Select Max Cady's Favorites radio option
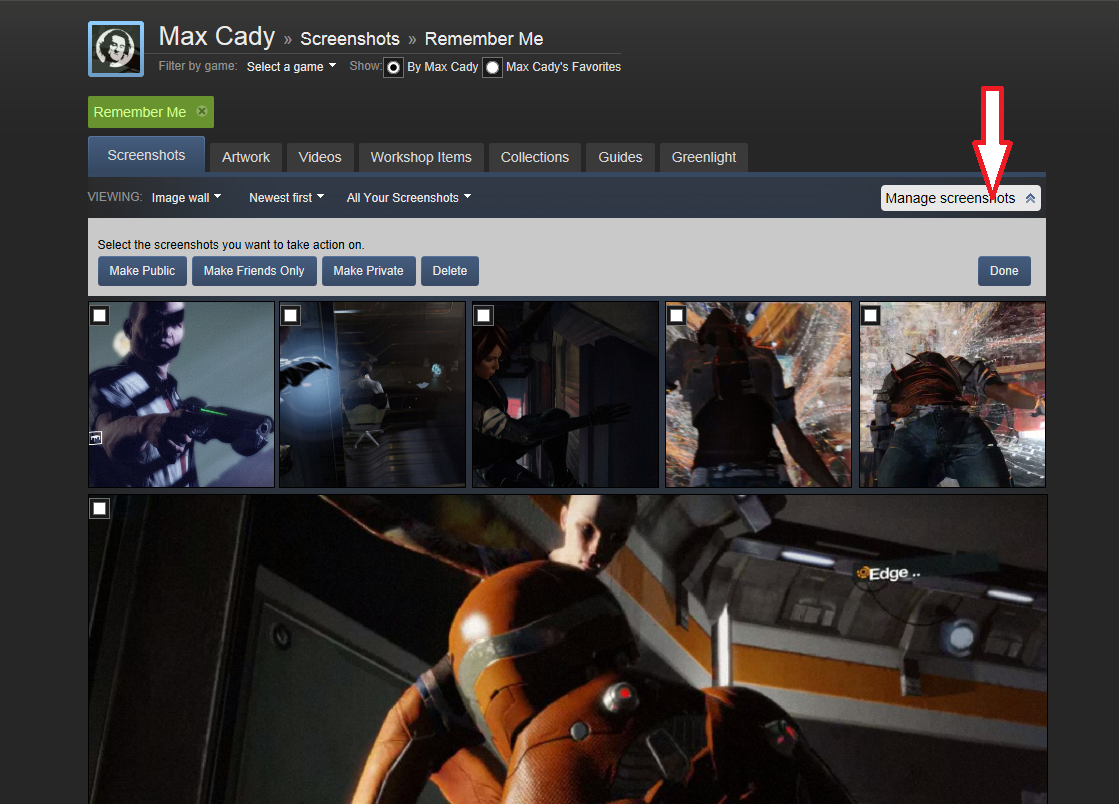Screen dimensions: 1119x804 (x=492, y=68)
